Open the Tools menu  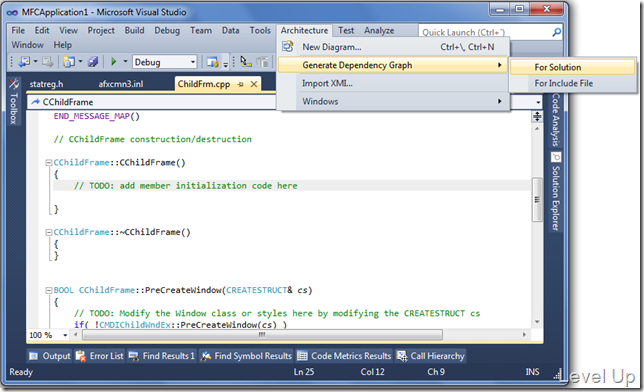[260, 30]
